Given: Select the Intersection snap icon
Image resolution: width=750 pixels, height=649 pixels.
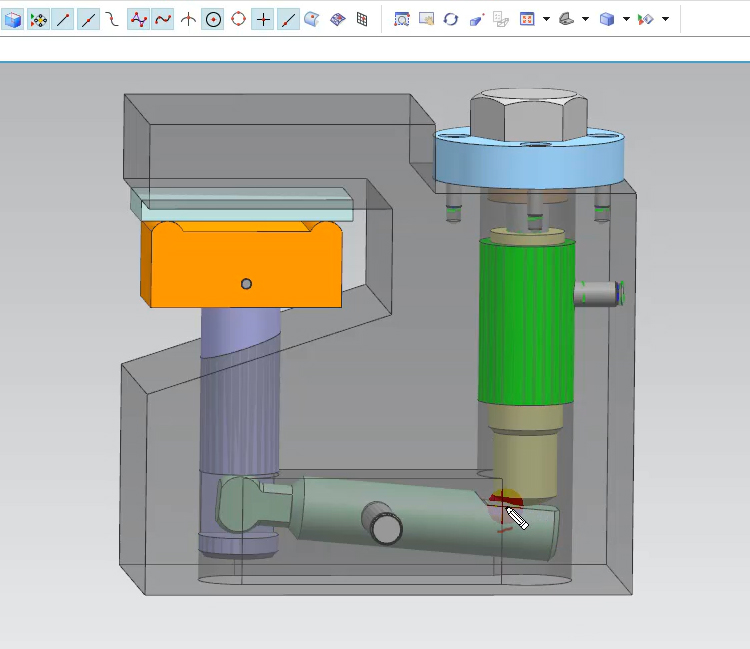Looking at the screenshot, I should pos(188,19).
